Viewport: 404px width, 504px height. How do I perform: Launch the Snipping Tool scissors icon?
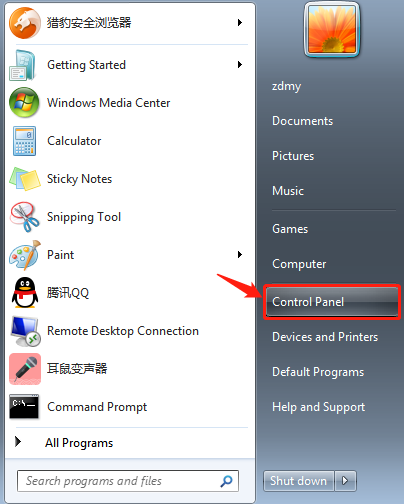coord(25,217)
